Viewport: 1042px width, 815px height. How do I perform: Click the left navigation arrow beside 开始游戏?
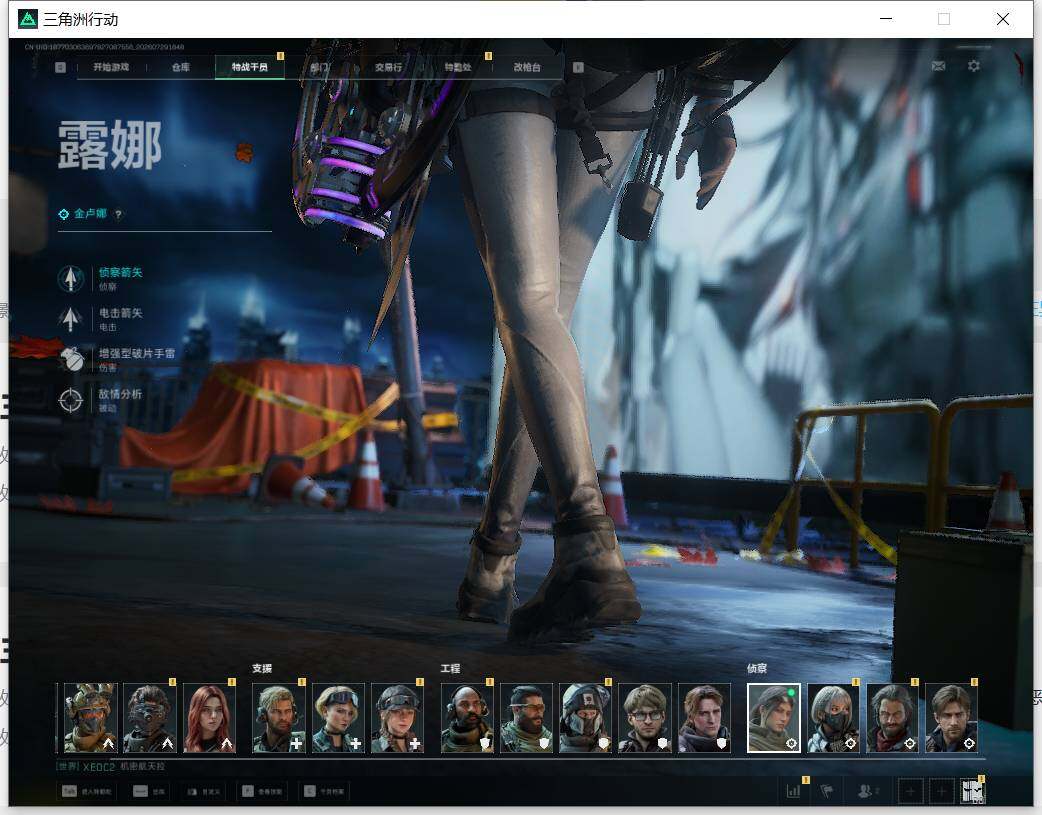tap(60, 67)
